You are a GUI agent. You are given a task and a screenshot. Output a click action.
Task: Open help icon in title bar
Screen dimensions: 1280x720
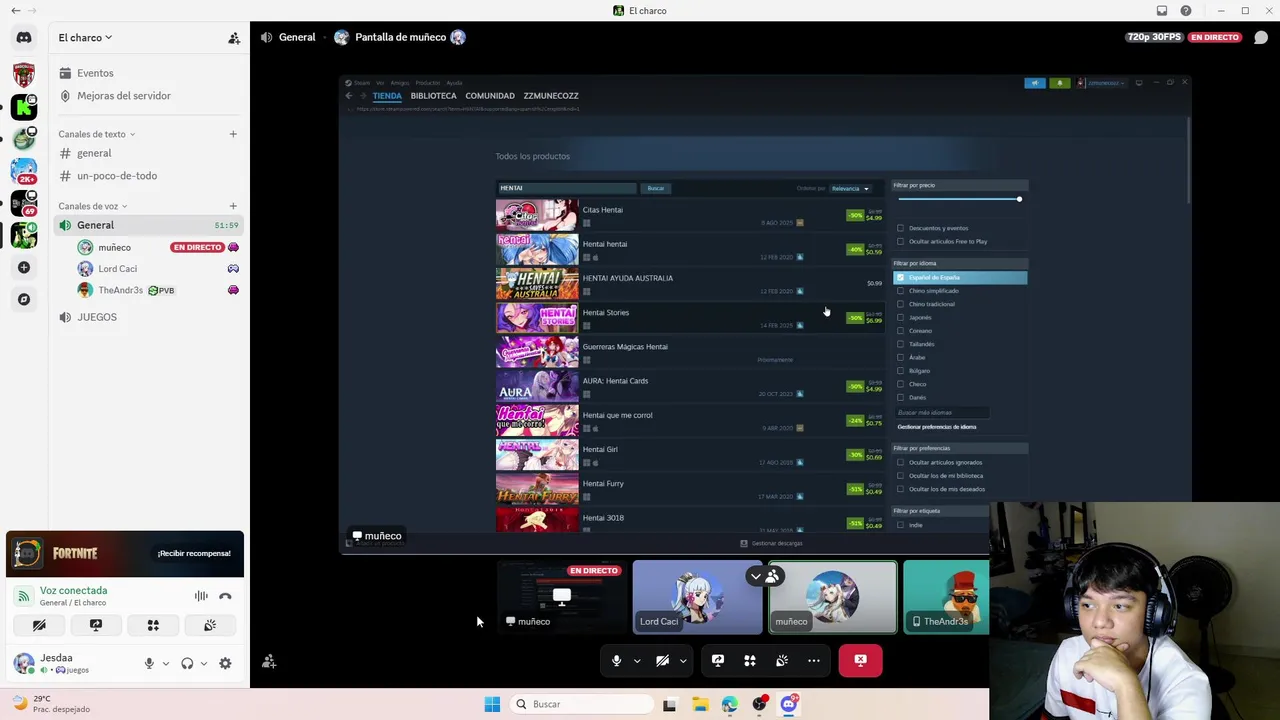pos(1186,11)
